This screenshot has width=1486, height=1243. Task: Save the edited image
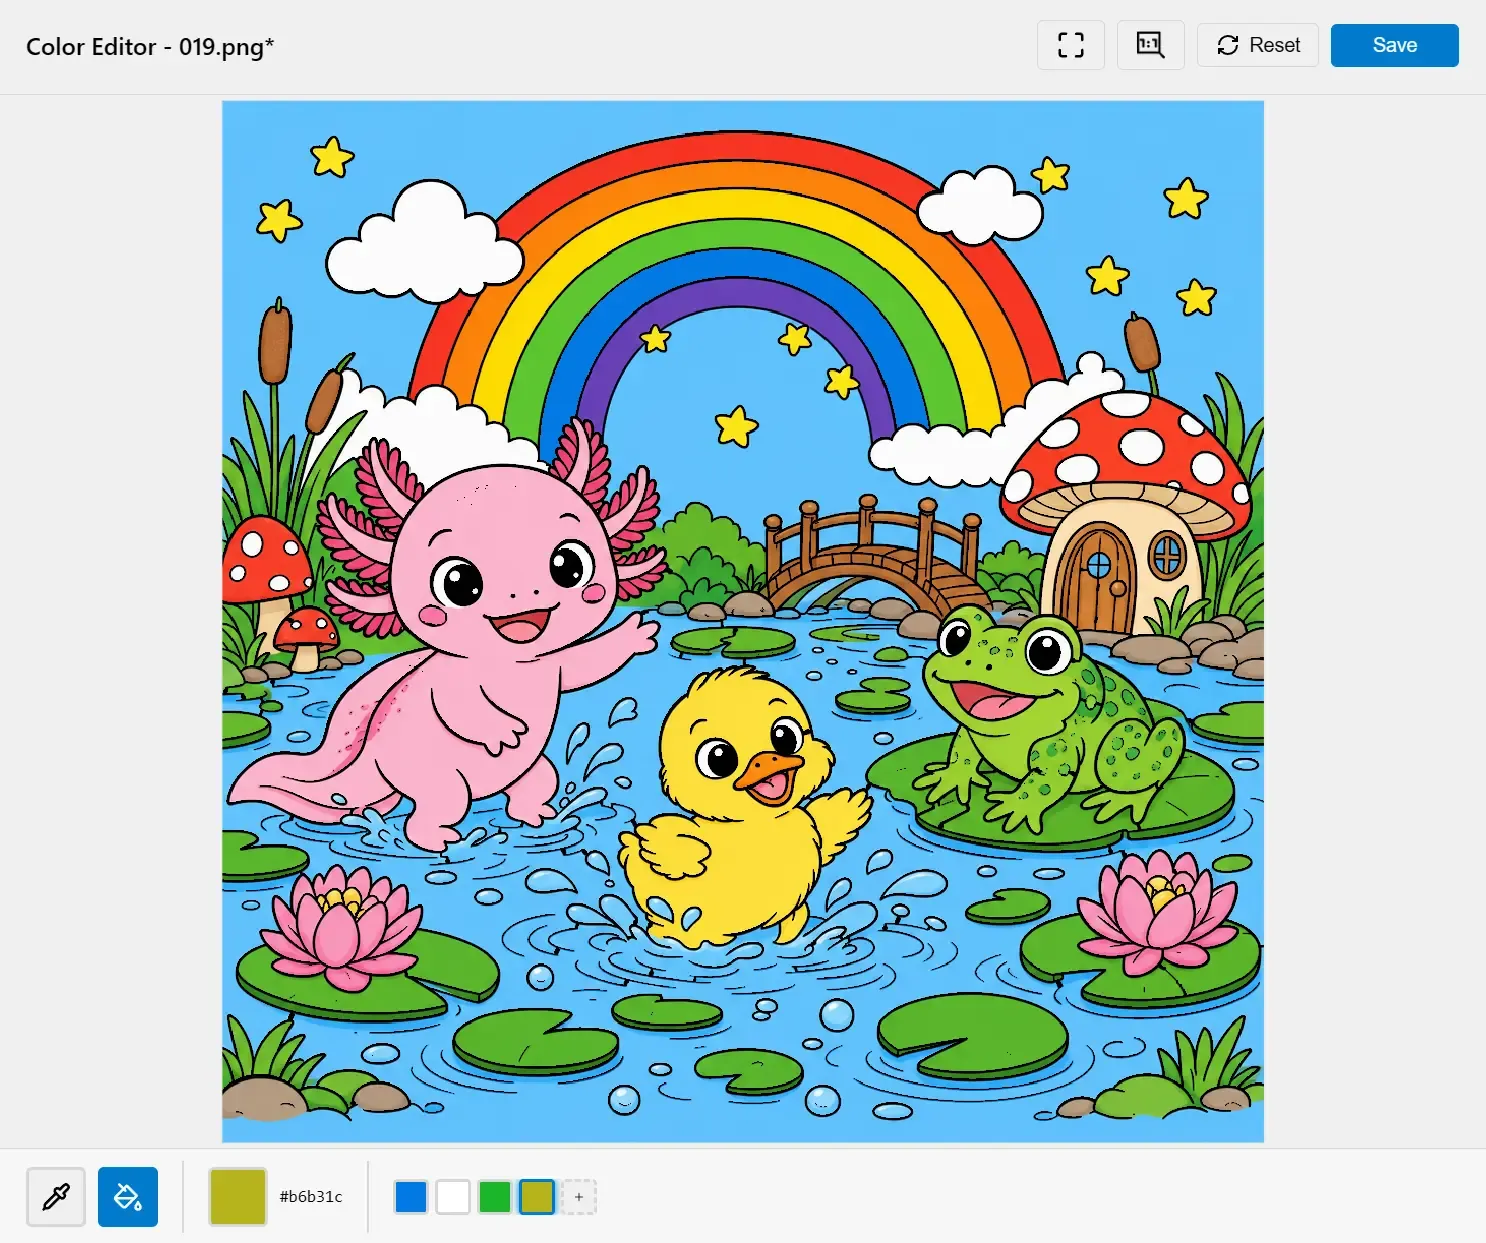[x=1394, y=45]
